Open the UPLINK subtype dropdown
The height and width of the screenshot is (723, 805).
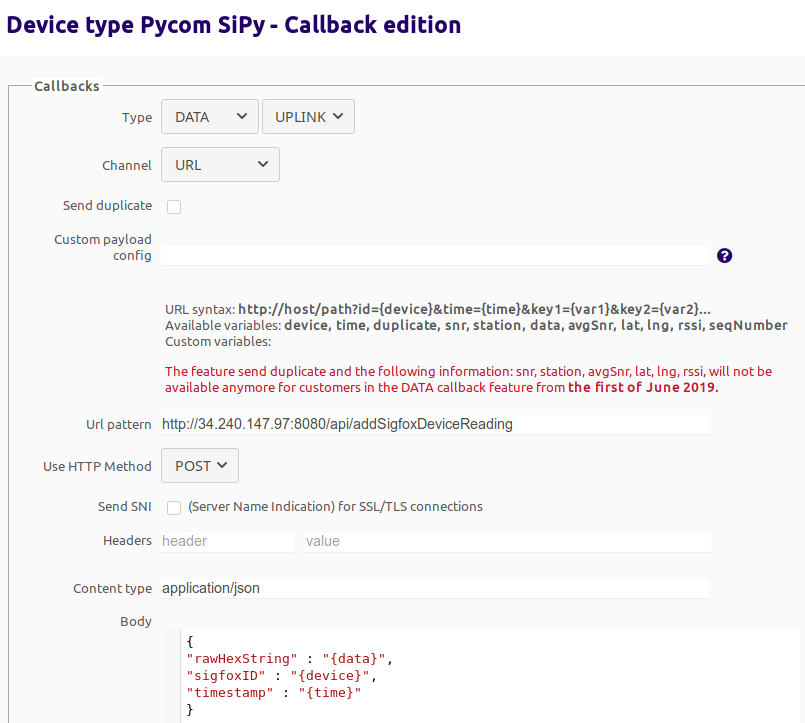click(x=308, y=117)
